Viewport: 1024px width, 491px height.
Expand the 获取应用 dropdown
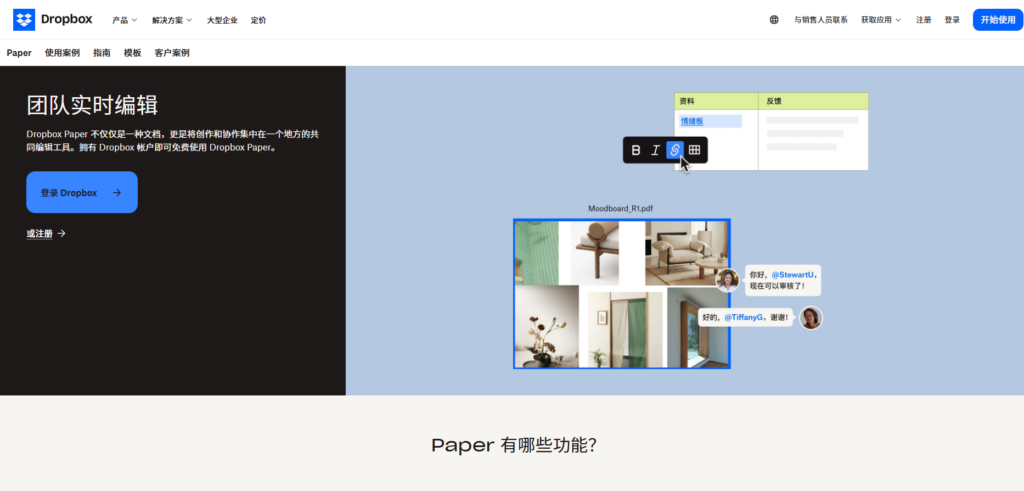(x=880, y=20)
